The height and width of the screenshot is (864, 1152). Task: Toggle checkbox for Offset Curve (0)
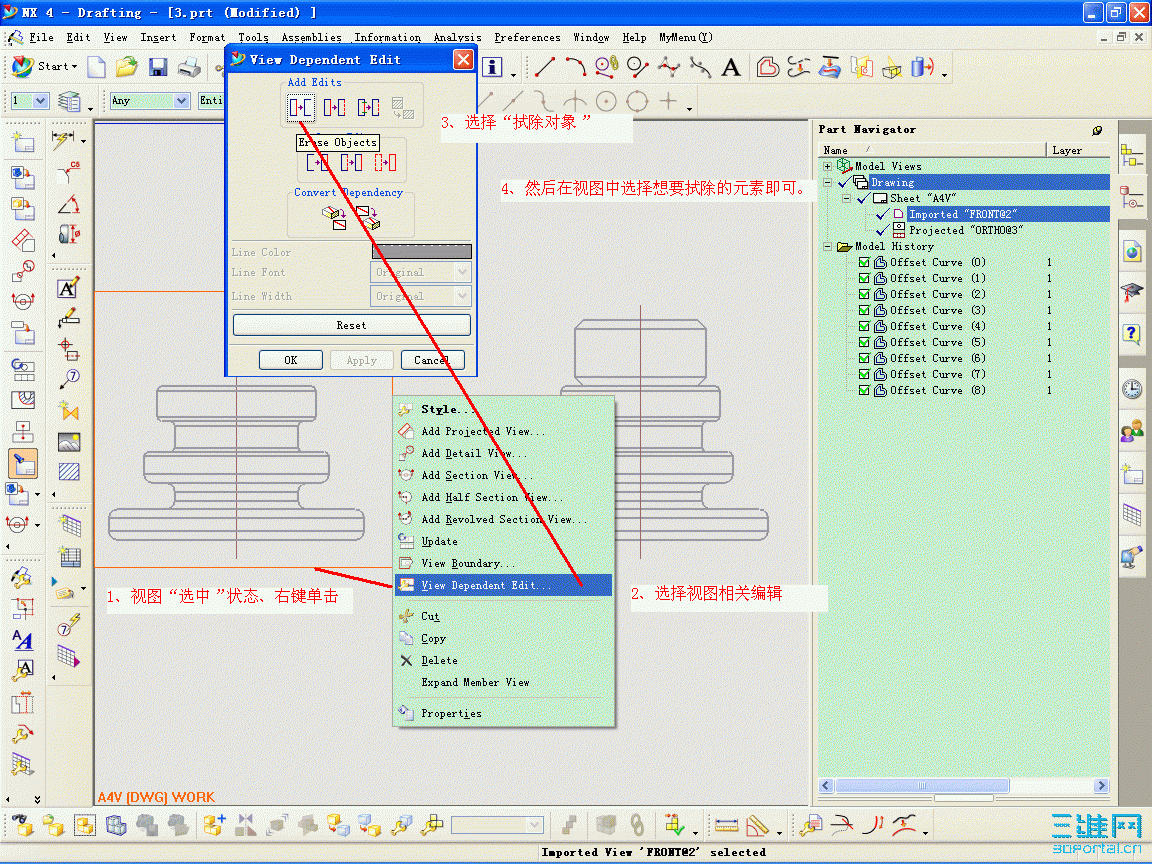coord(864,262)
